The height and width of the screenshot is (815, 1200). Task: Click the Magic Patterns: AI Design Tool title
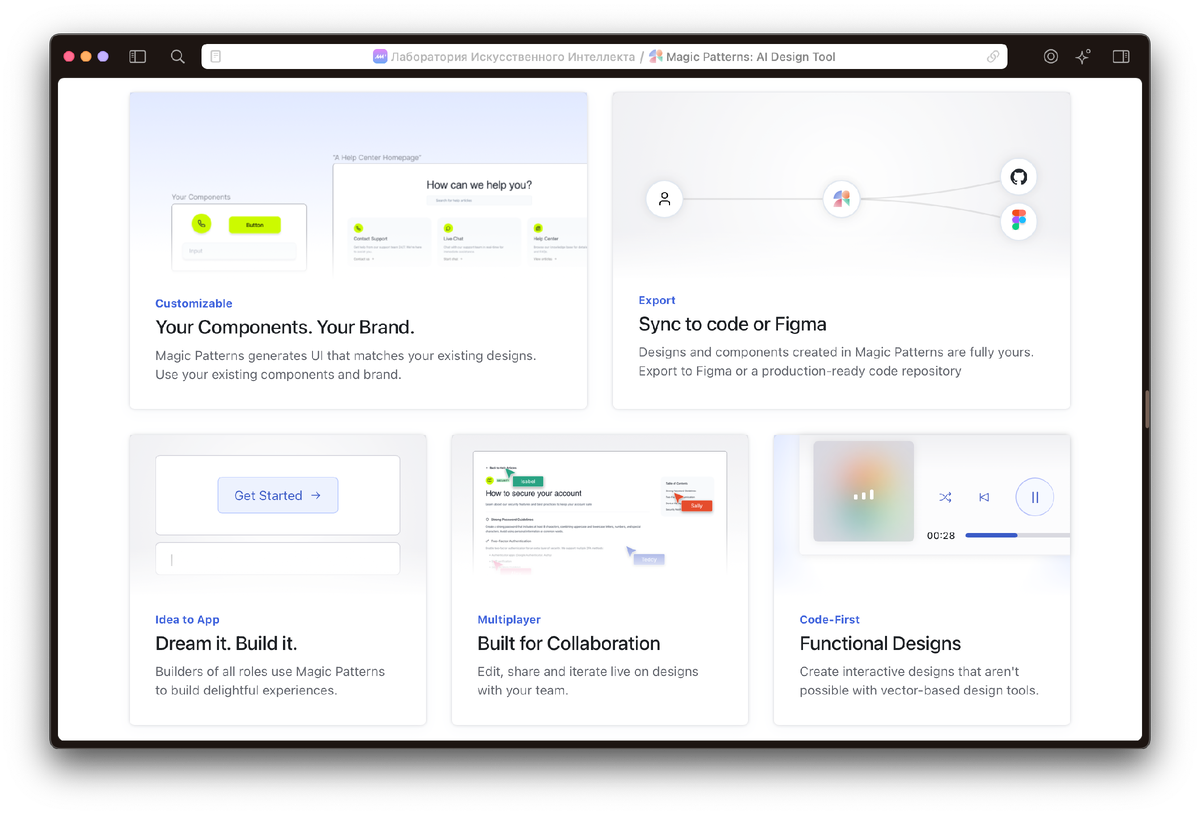click(750, 57)
